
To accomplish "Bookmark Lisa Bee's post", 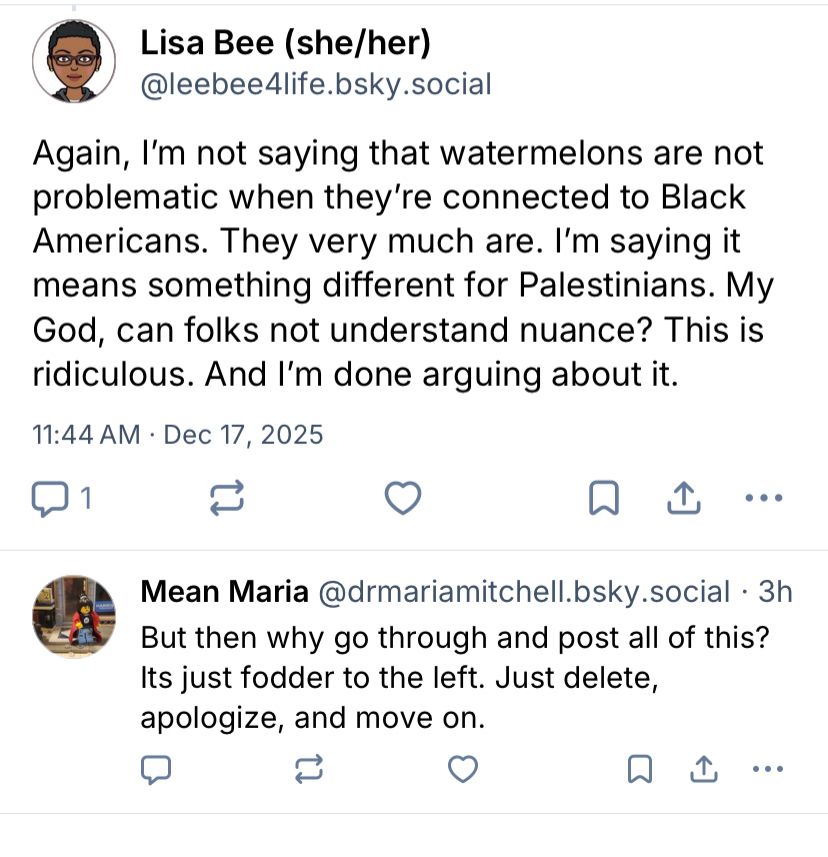I will pos(604,498).
